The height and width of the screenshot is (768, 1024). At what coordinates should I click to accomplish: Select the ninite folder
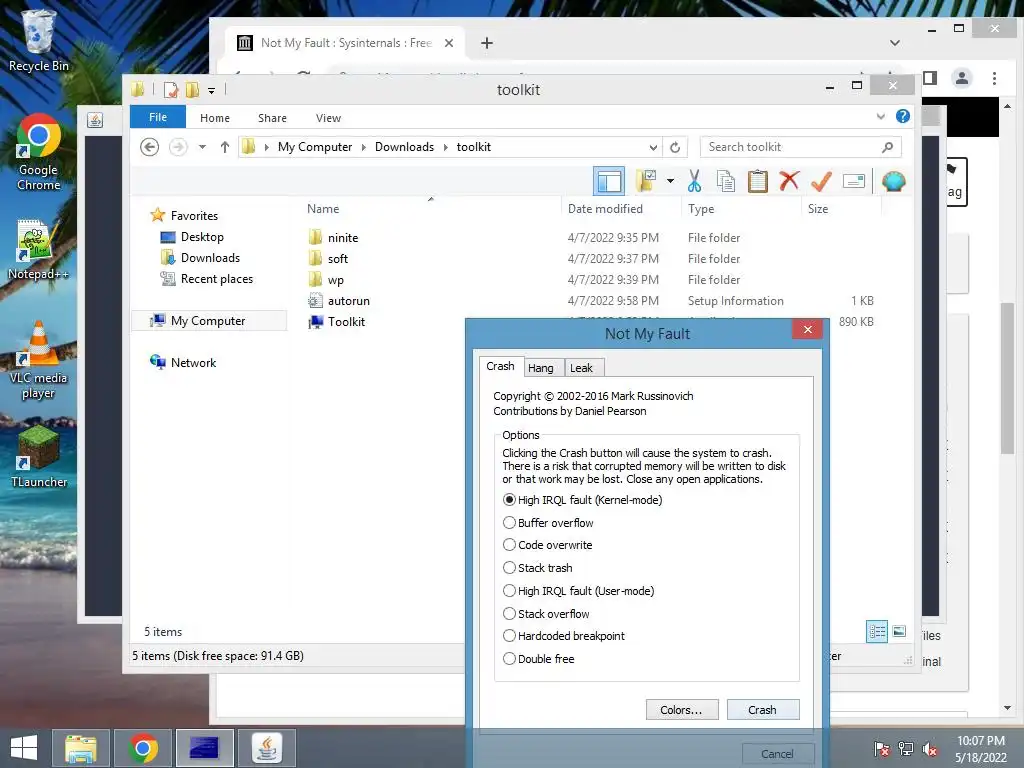tap(343, 238)
